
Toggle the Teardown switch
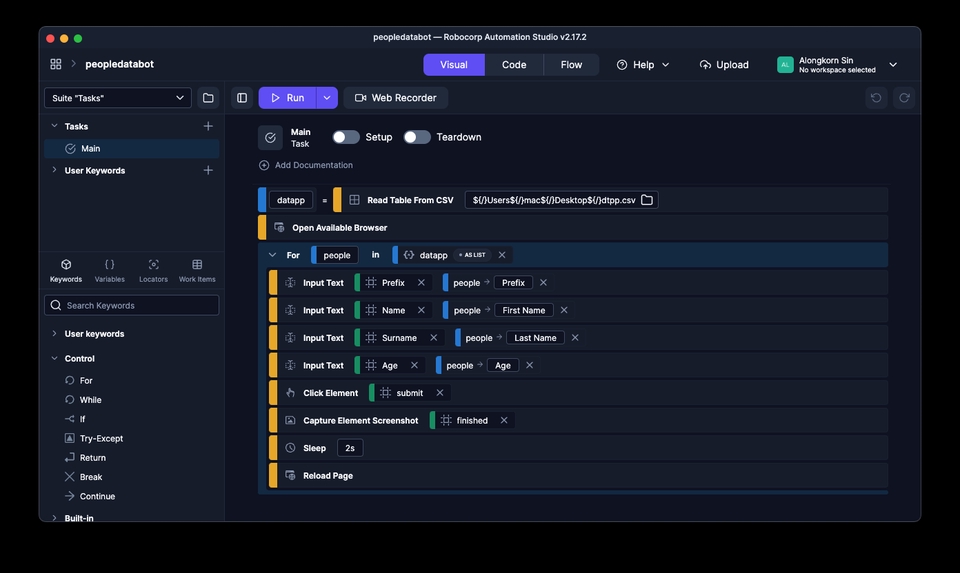417,137
